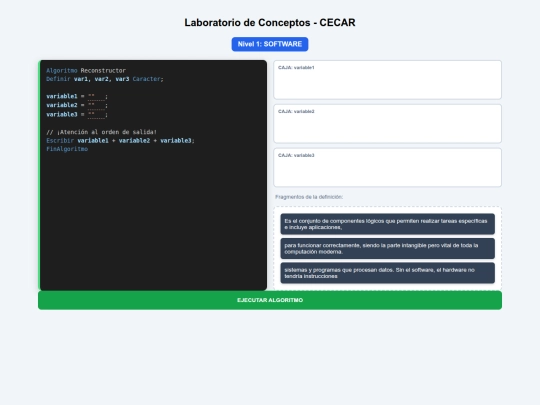
Task: Select fragment starting 'Es el conjunto de componentes'
Action: (x=387, y=224)
